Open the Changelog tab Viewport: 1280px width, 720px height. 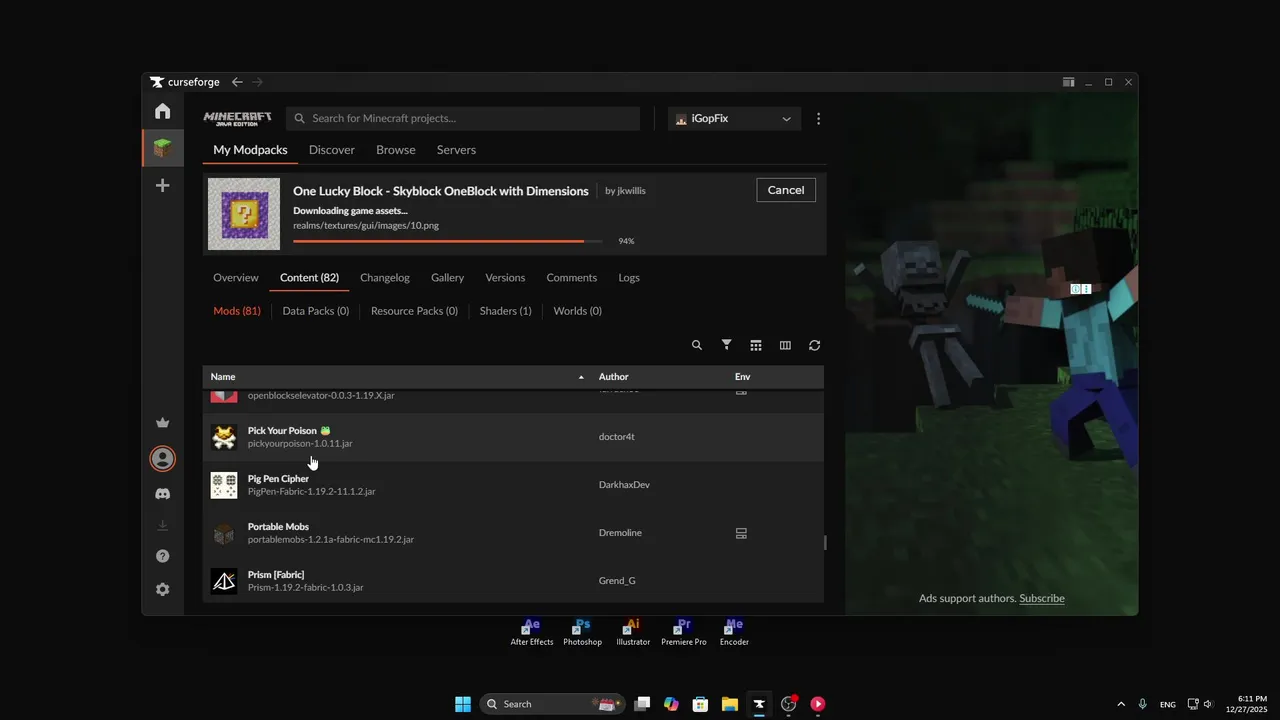coord(385,278)
